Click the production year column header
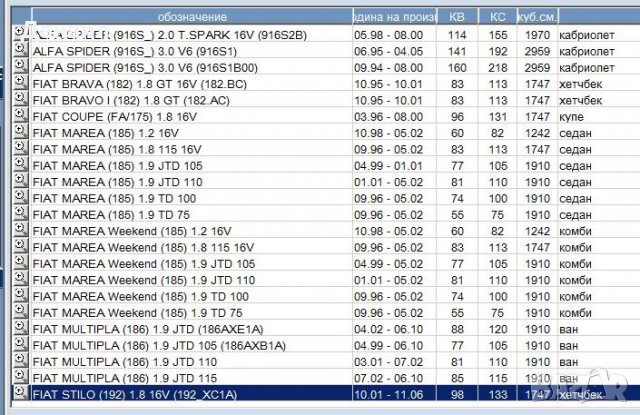This screenshot has width=640, height=415. [x=395, y=17]
